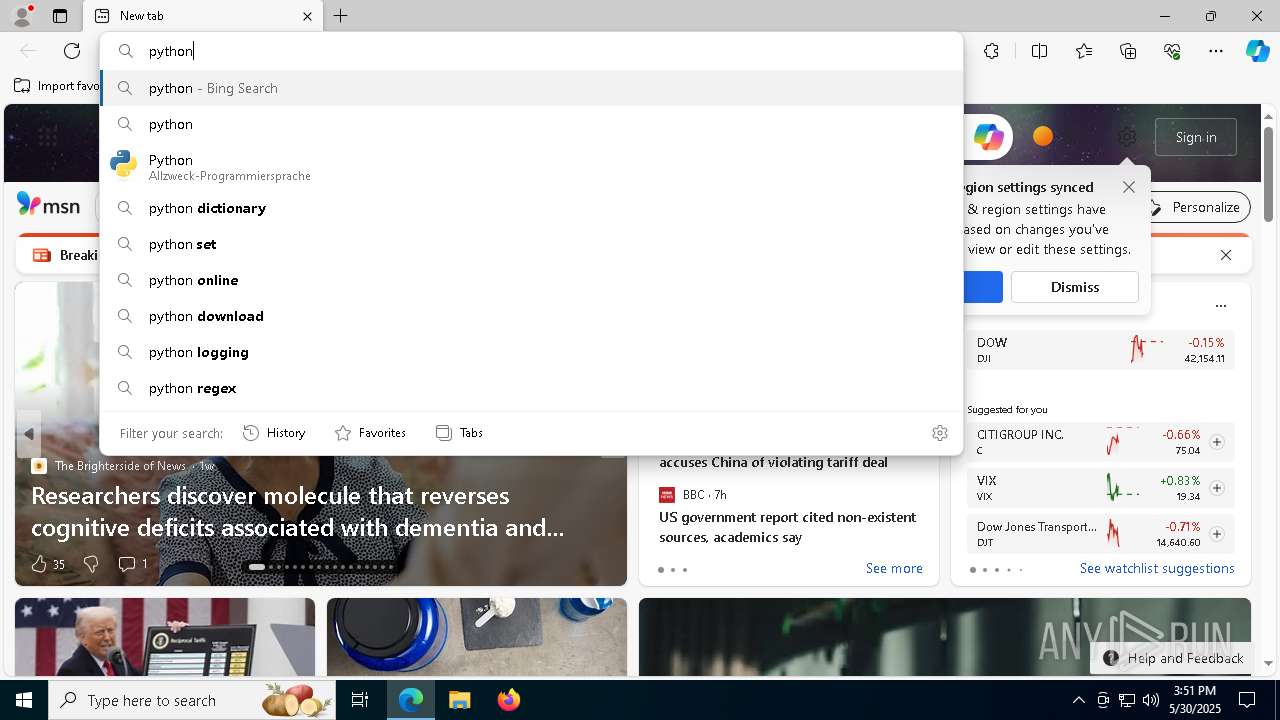1280x720 pixels.
Task: Open search suggestion settings gear
Action: (x=940, y=433)
